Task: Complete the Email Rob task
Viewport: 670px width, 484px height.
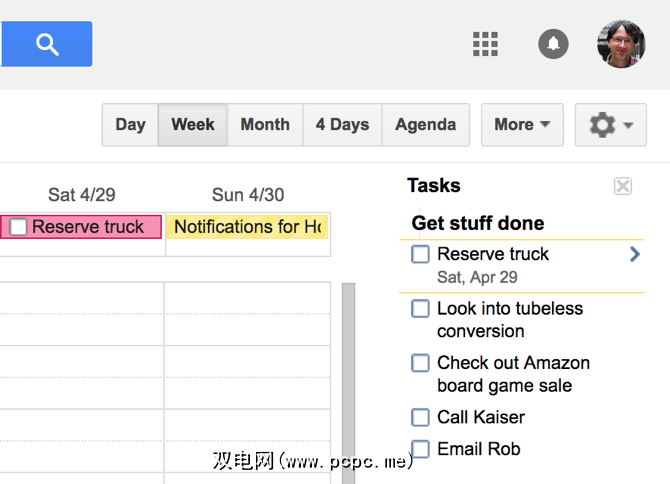Action: 421,449
